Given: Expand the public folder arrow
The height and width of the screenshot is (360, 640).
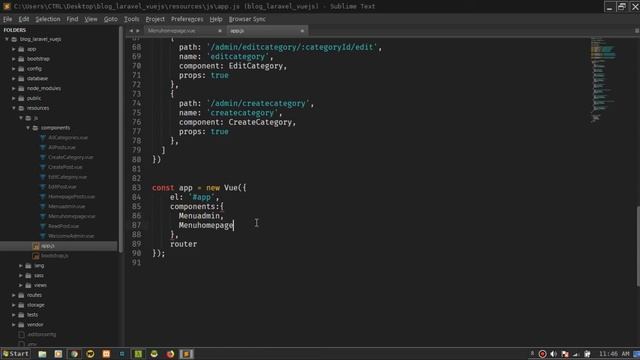Looking at the screenshot, I should [x=13, y=98].
